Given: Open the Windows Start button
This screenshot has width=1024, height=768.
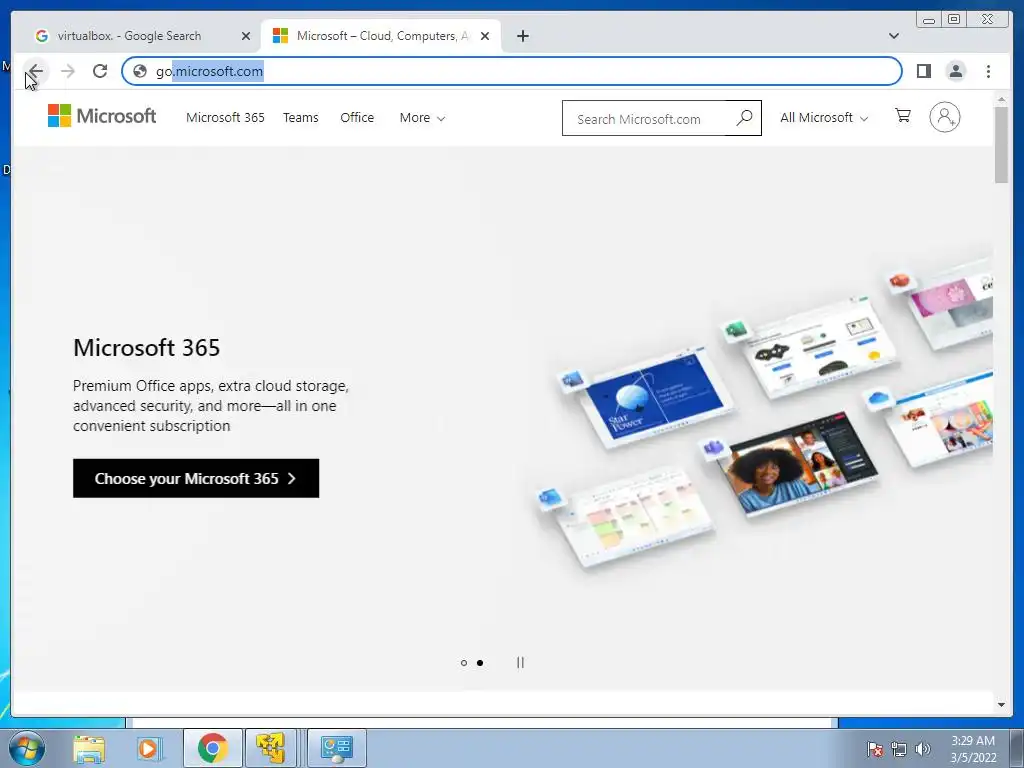Looking at the screenshot, I should pos(27,748).
